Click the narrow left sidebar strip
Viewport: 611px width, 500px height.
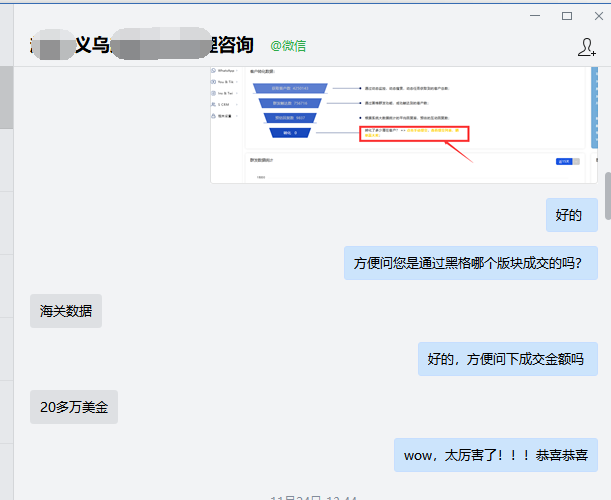pos(6,280)
